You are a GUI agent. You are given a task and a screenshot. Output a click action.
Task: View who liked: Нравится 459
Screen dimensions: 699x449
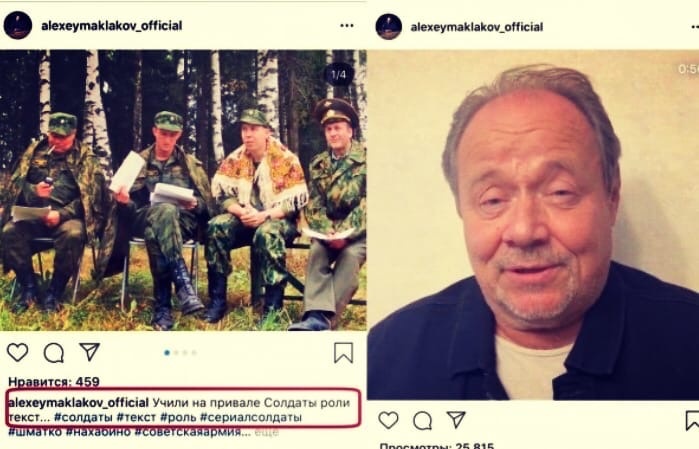54,382
